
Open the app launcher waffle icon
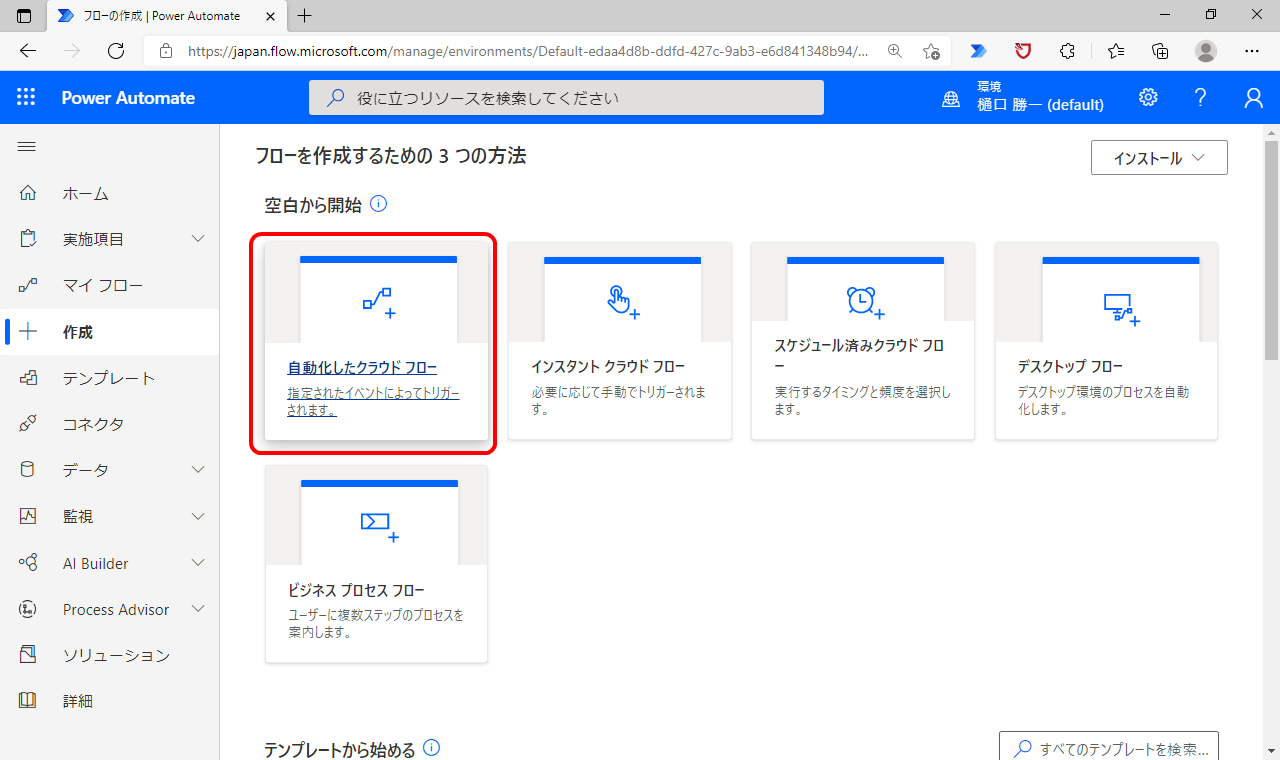click(26, 97)
